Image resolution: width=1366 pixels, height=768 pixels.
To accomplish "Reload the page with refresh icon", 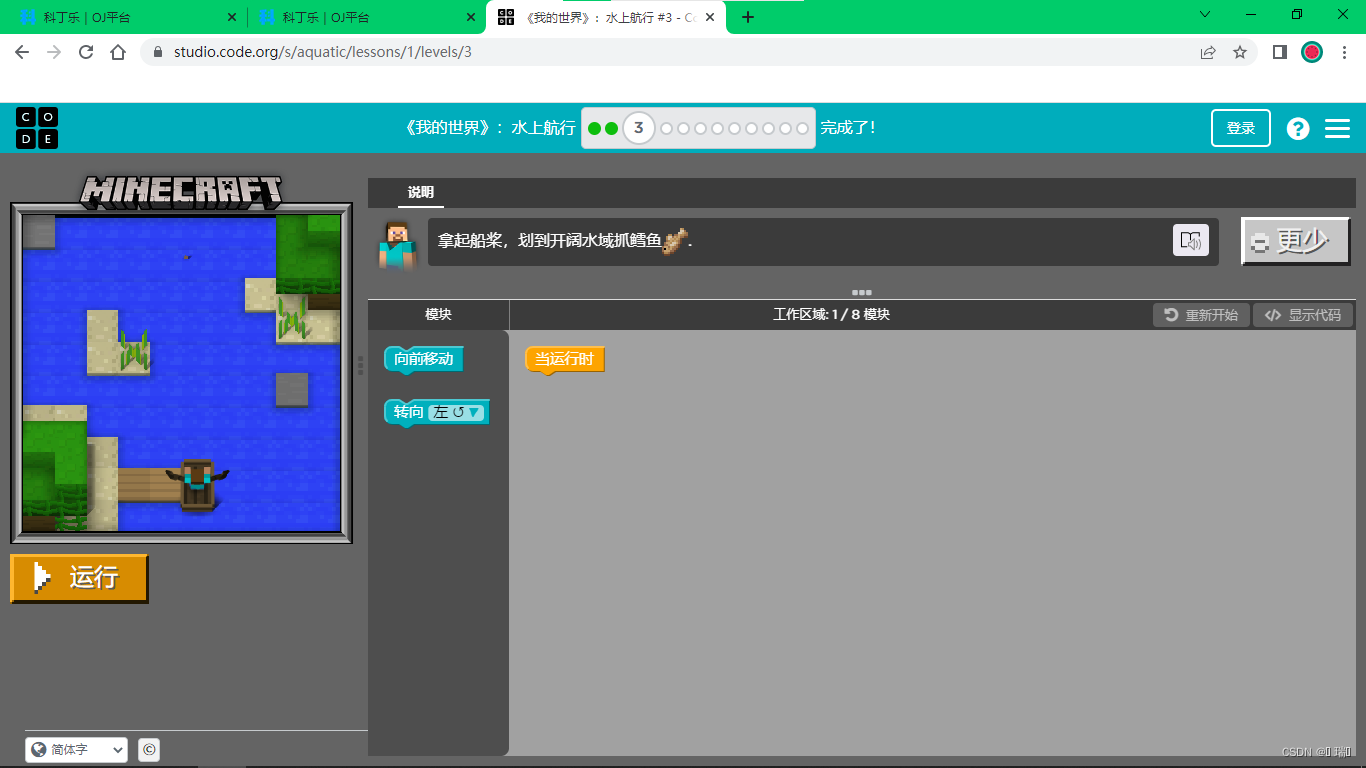I will click(86, 52).
